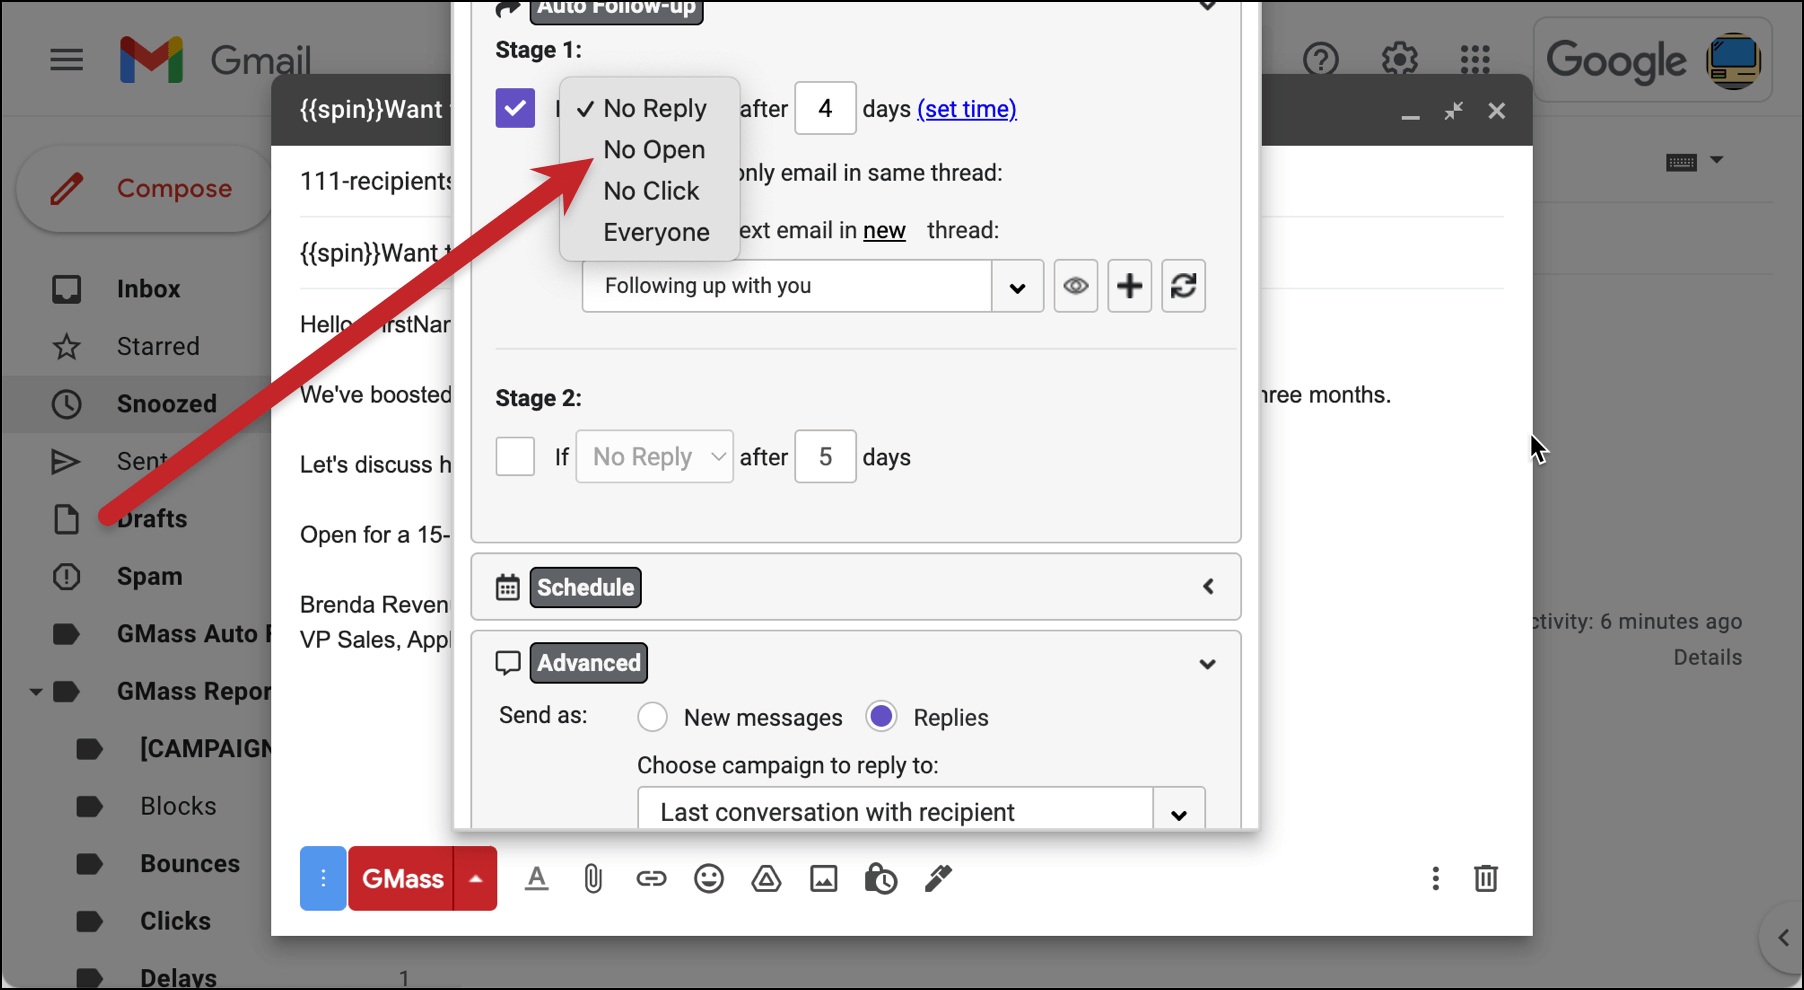The image size is (1804, 990).
Task: Insert a photo with the image icon
Action: (x=824, y=879)
